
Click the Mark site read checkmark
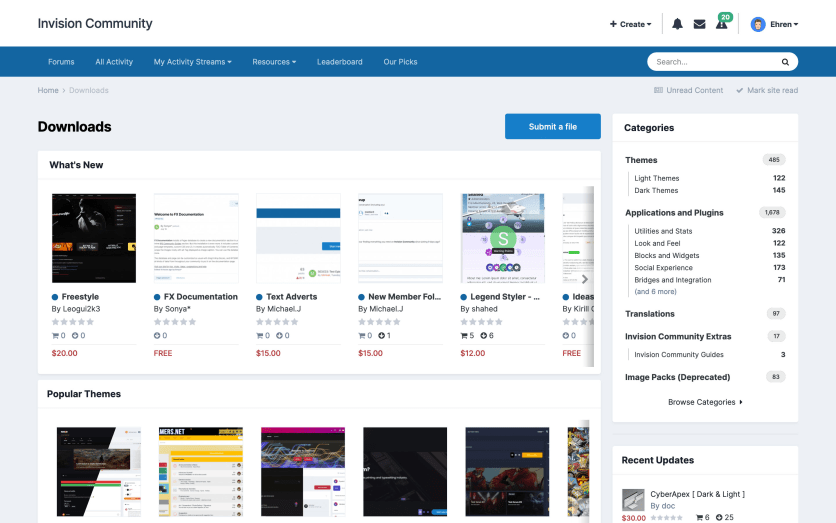tap(739, 90)
